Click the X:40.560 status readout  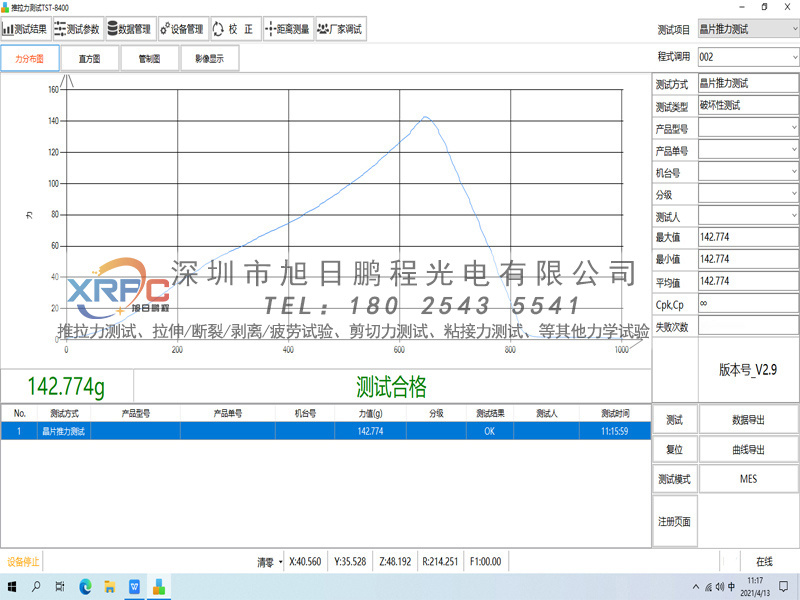pos(305,562)
